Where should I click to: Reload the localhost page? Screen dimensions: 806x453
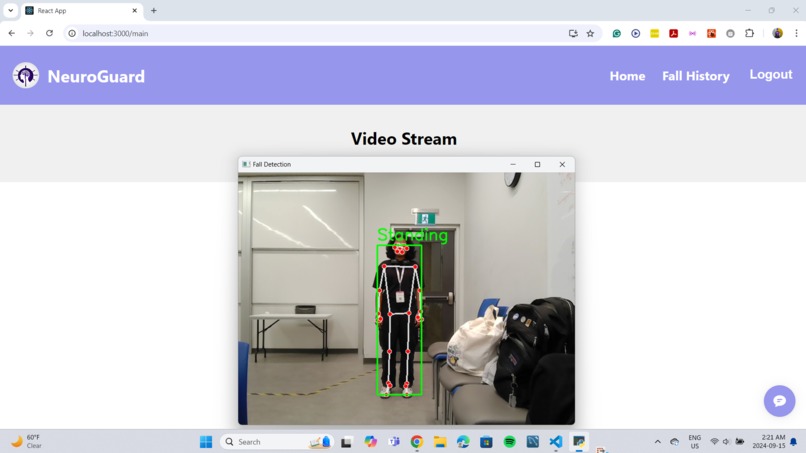49,33
